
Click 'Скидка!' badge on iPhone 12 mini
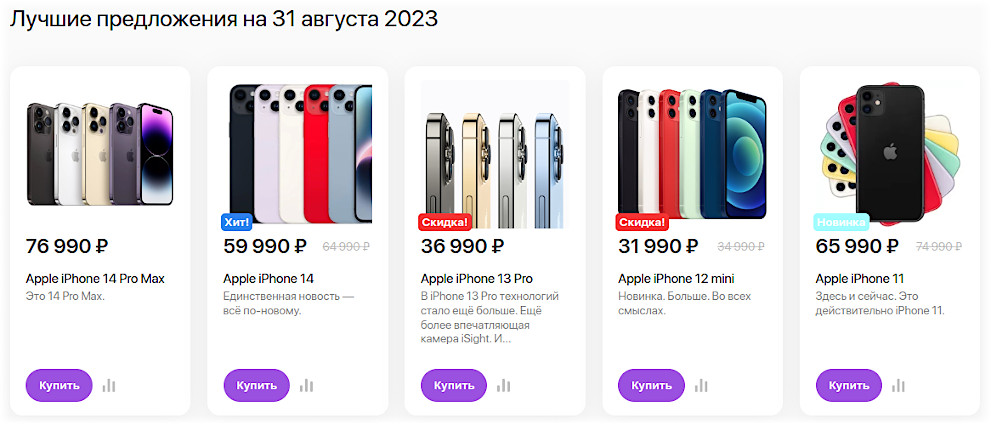(642, 222)
